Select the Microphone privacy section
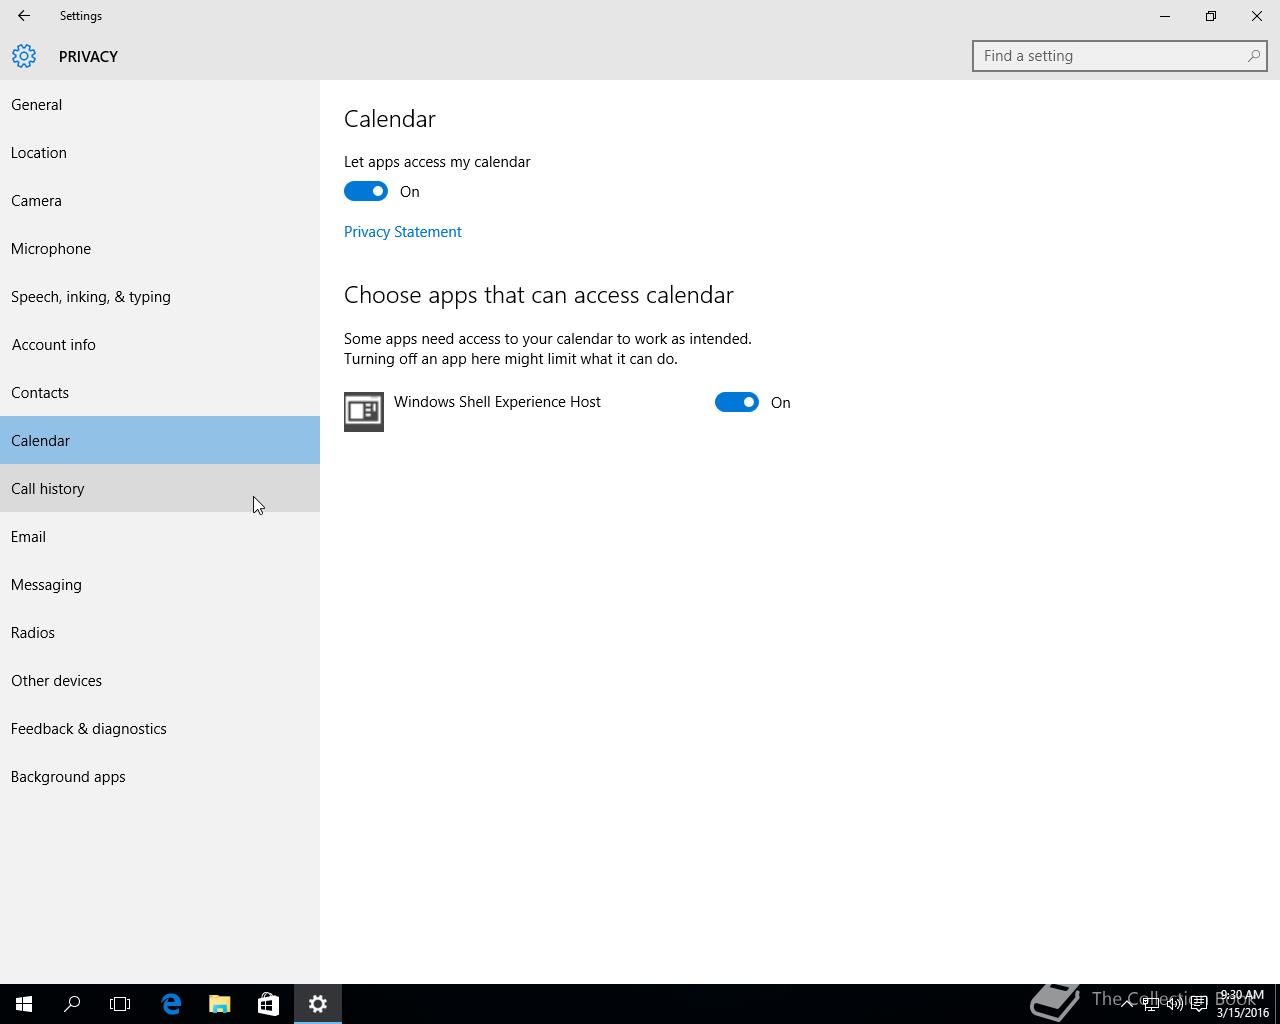 [160, 248]
